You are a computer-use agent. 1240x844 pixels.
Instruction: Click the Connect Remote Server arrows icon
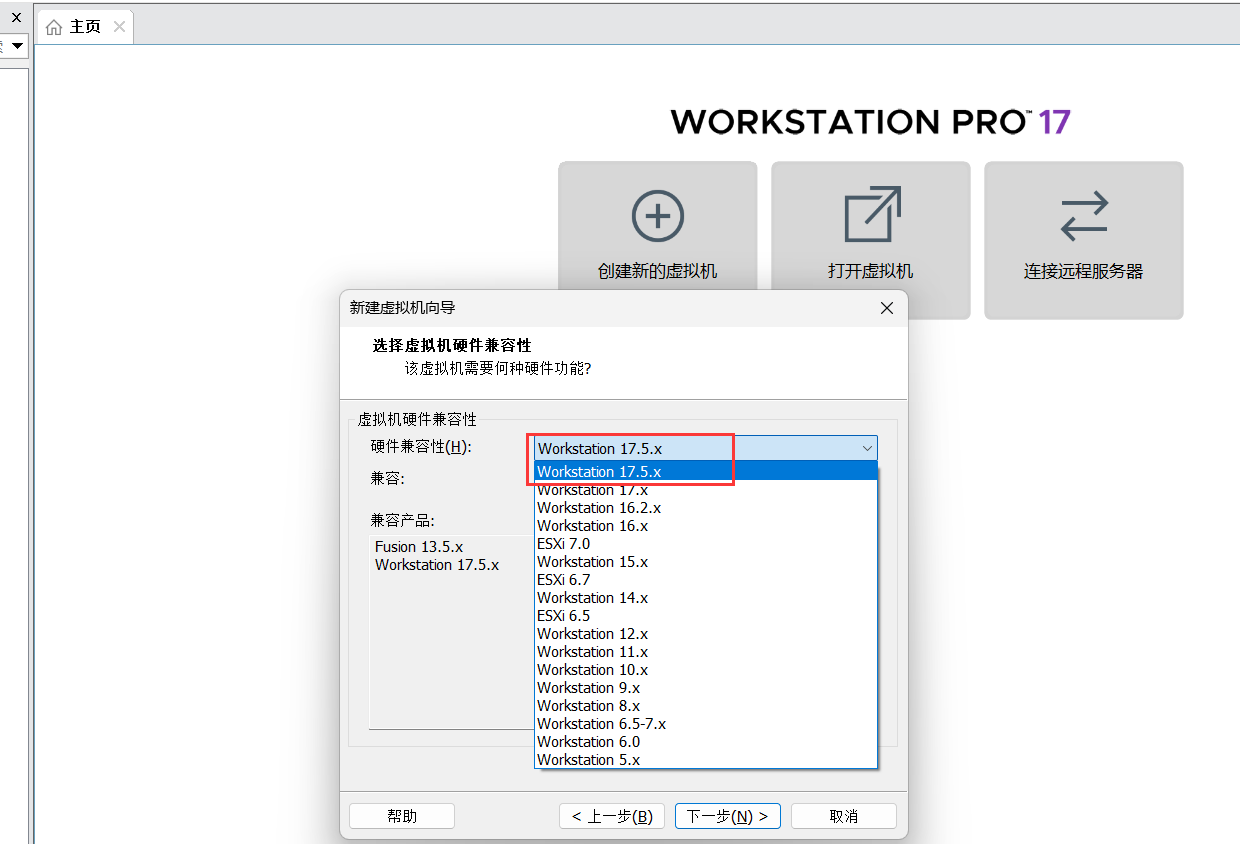tap(1084, 216)
